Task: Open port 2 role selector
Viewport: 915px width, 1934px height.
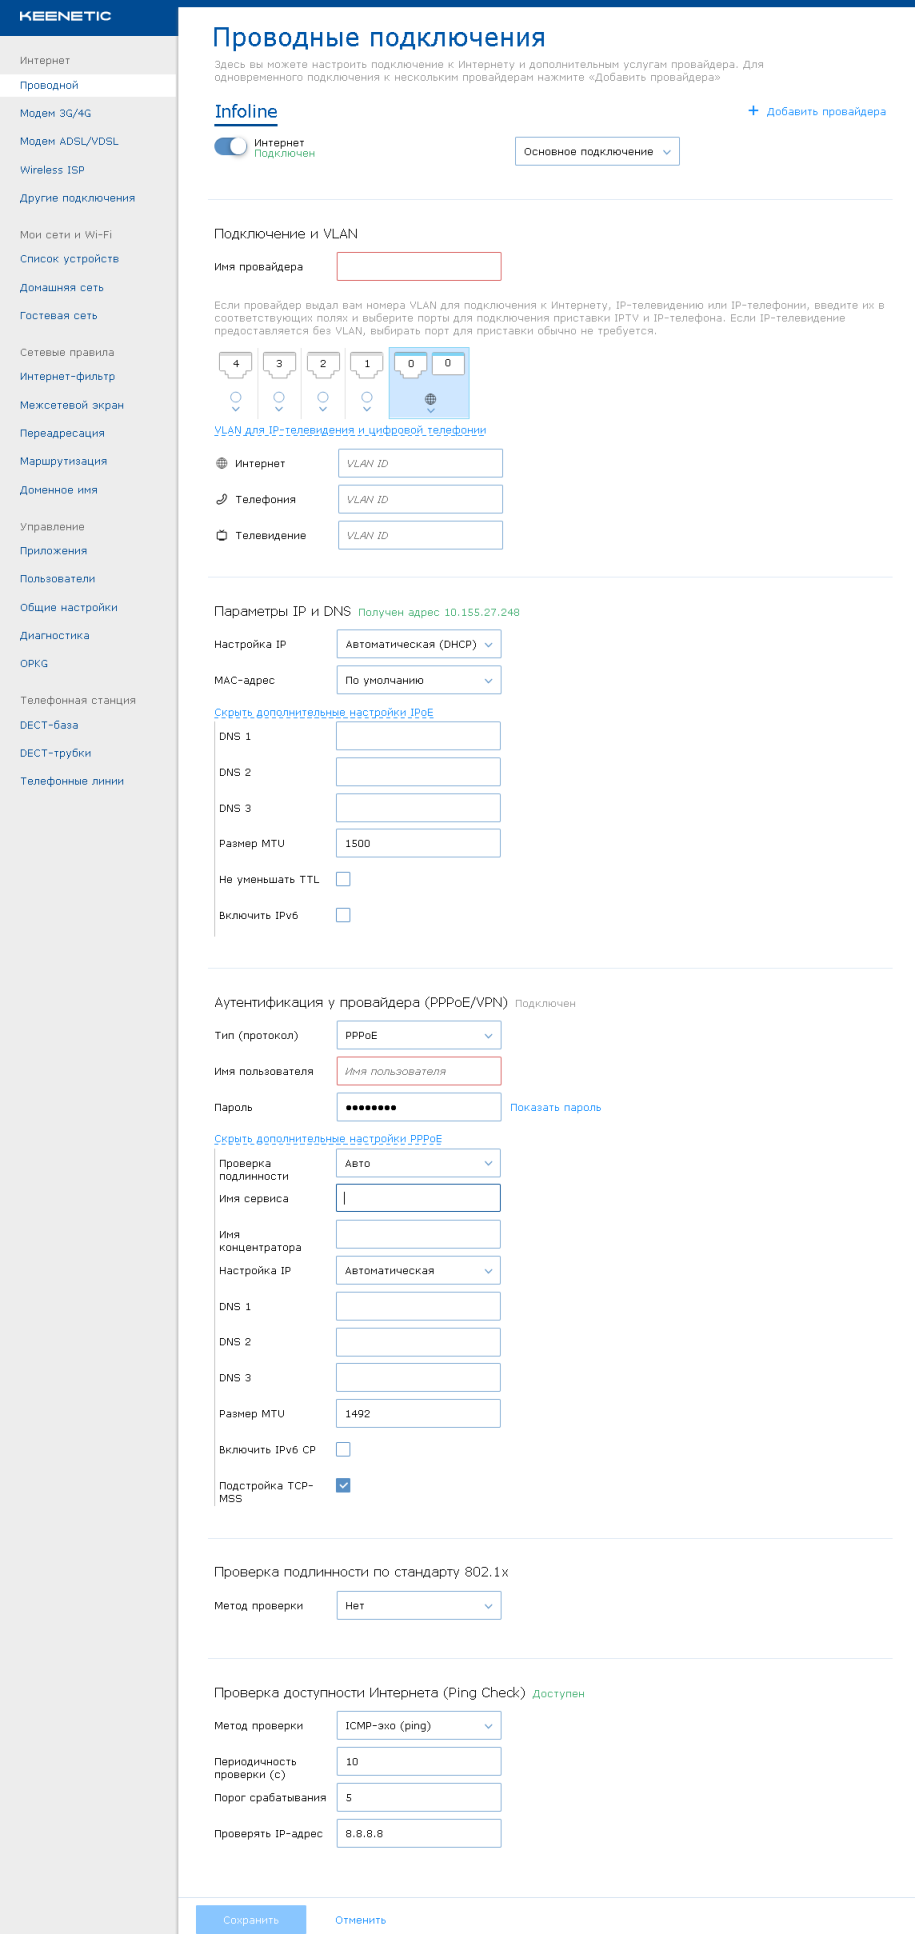Action: coord(323,402)
